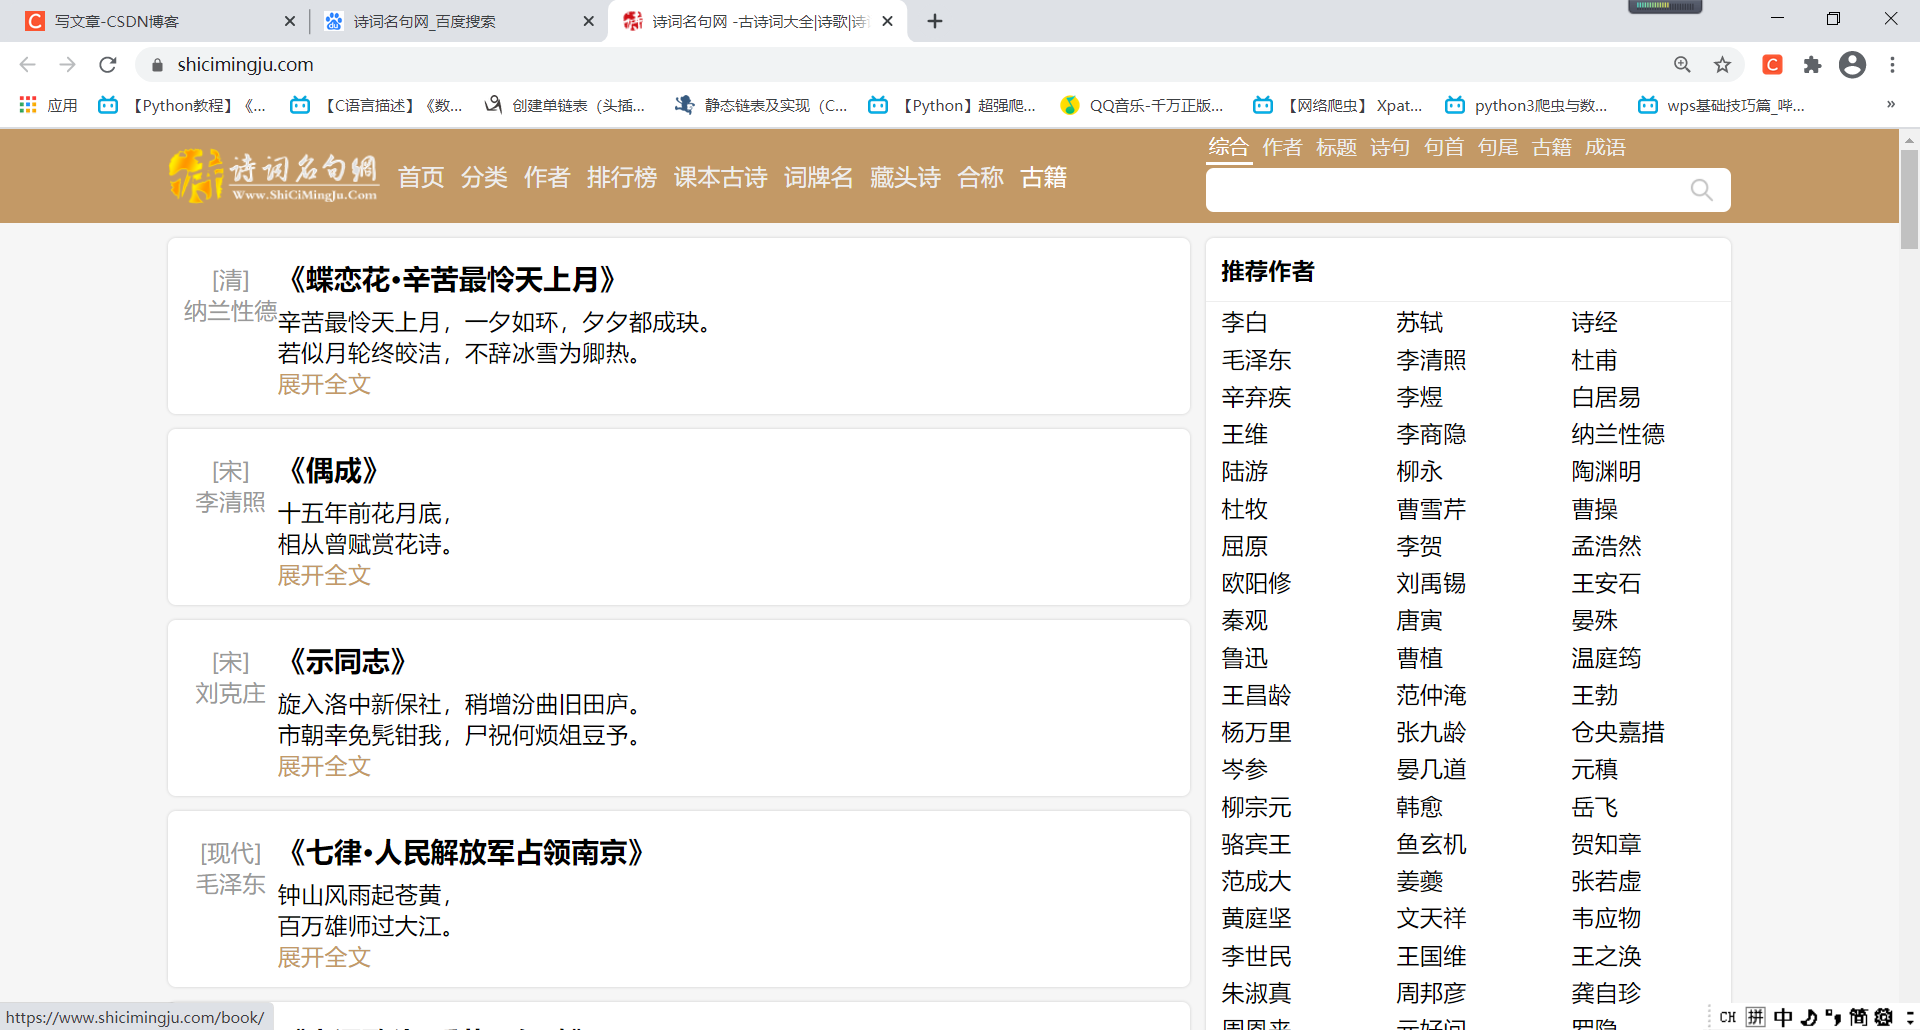The width and height of the screenshot is (1920, 1030).
Task: Toggle input language via the CH tray icon
Action: (1727, 1016)
